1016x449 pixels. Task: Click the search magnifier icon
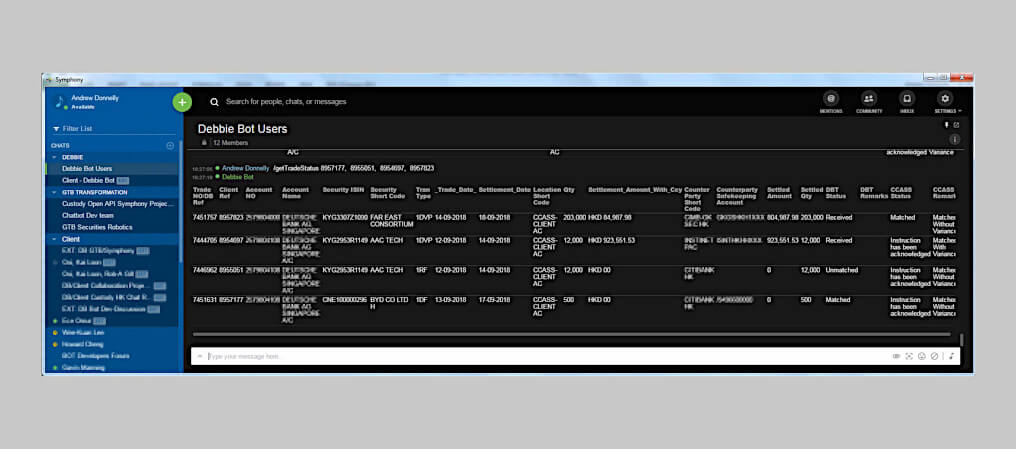click(214, 102)
